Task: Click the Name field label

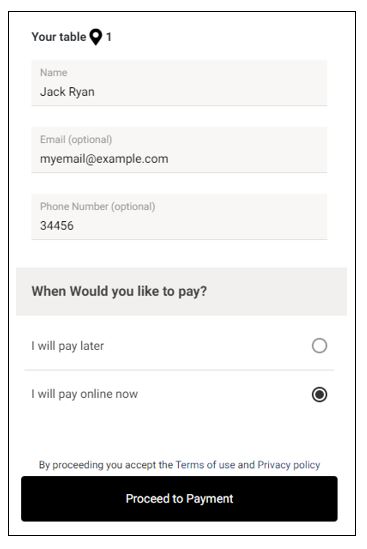Action: 54,72
